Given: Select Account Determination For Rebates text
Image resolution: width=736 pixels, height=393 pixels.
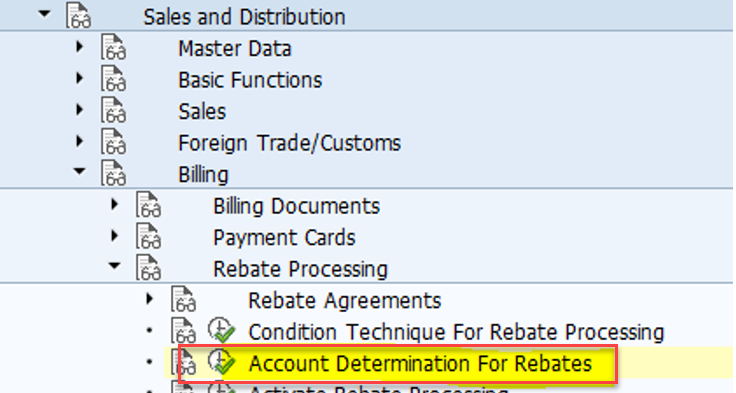Looking at the screenshot, I should tap(420, 364).
